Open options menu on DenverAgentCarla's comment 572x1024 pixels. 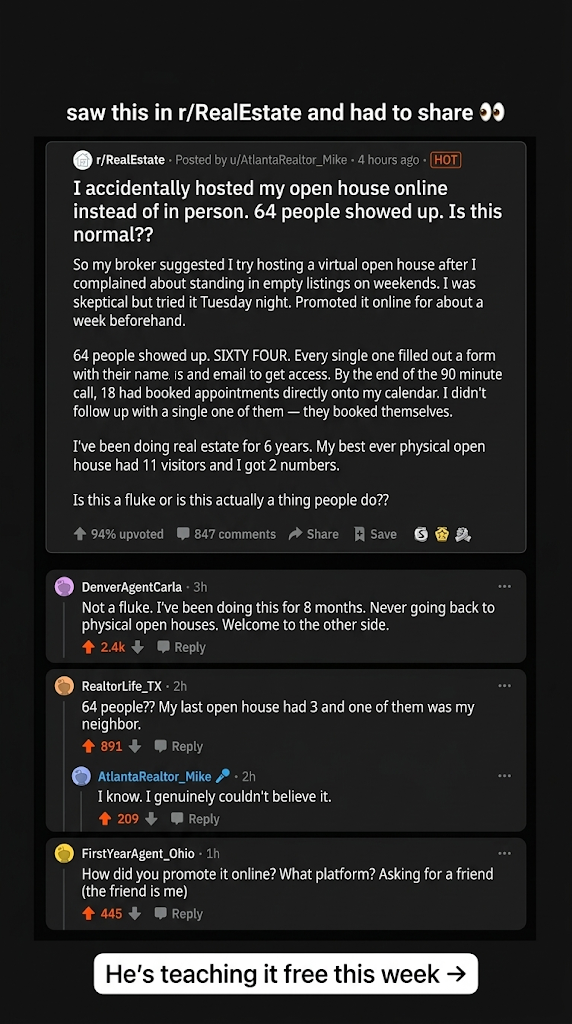click(x=505, y=586)
